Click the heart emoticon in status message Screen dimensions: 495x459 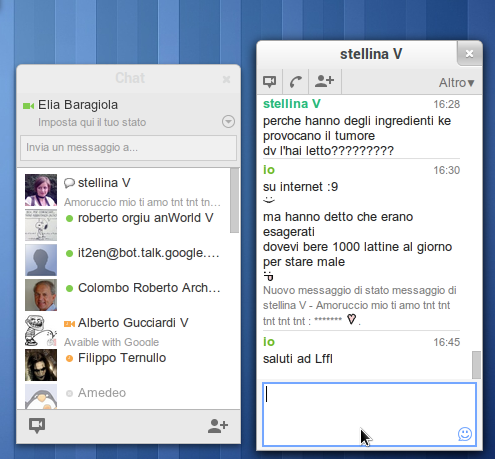click(351, 319)
